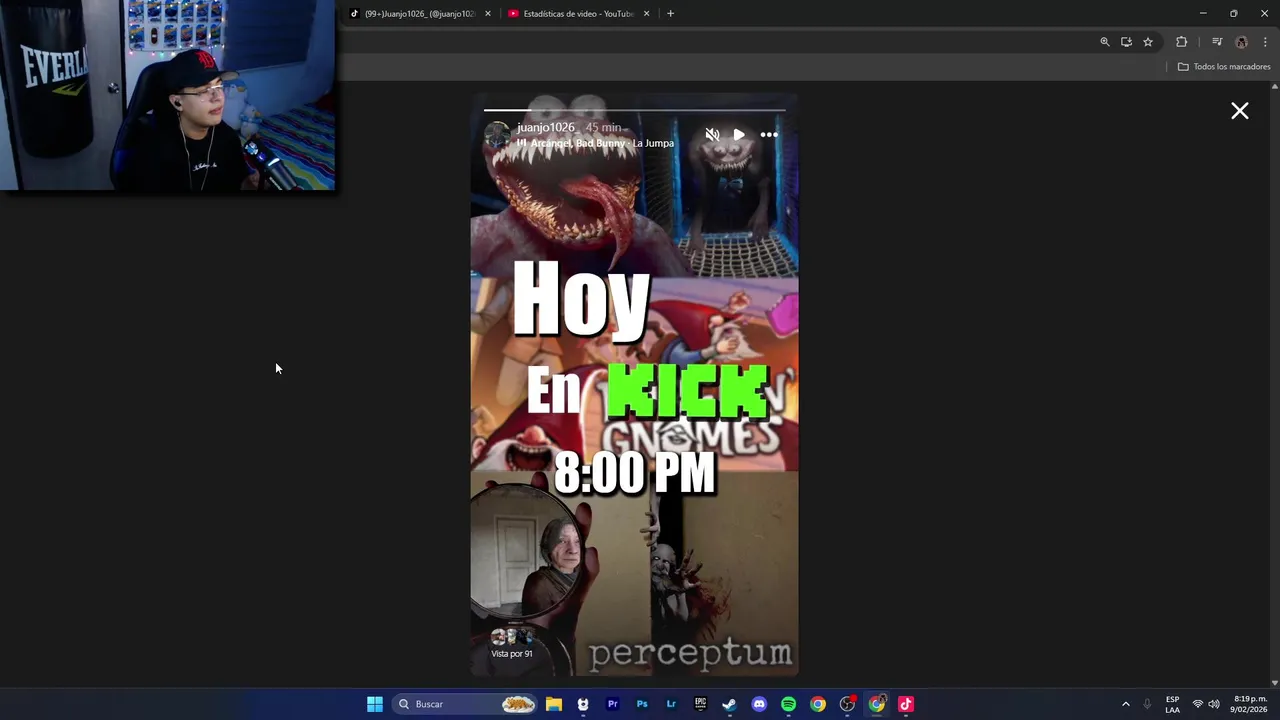Close the Estadísticas de video YouTube tab
Image resolution: width=1280 pixels, height=720 pixels.
click(x=646, y=13)
